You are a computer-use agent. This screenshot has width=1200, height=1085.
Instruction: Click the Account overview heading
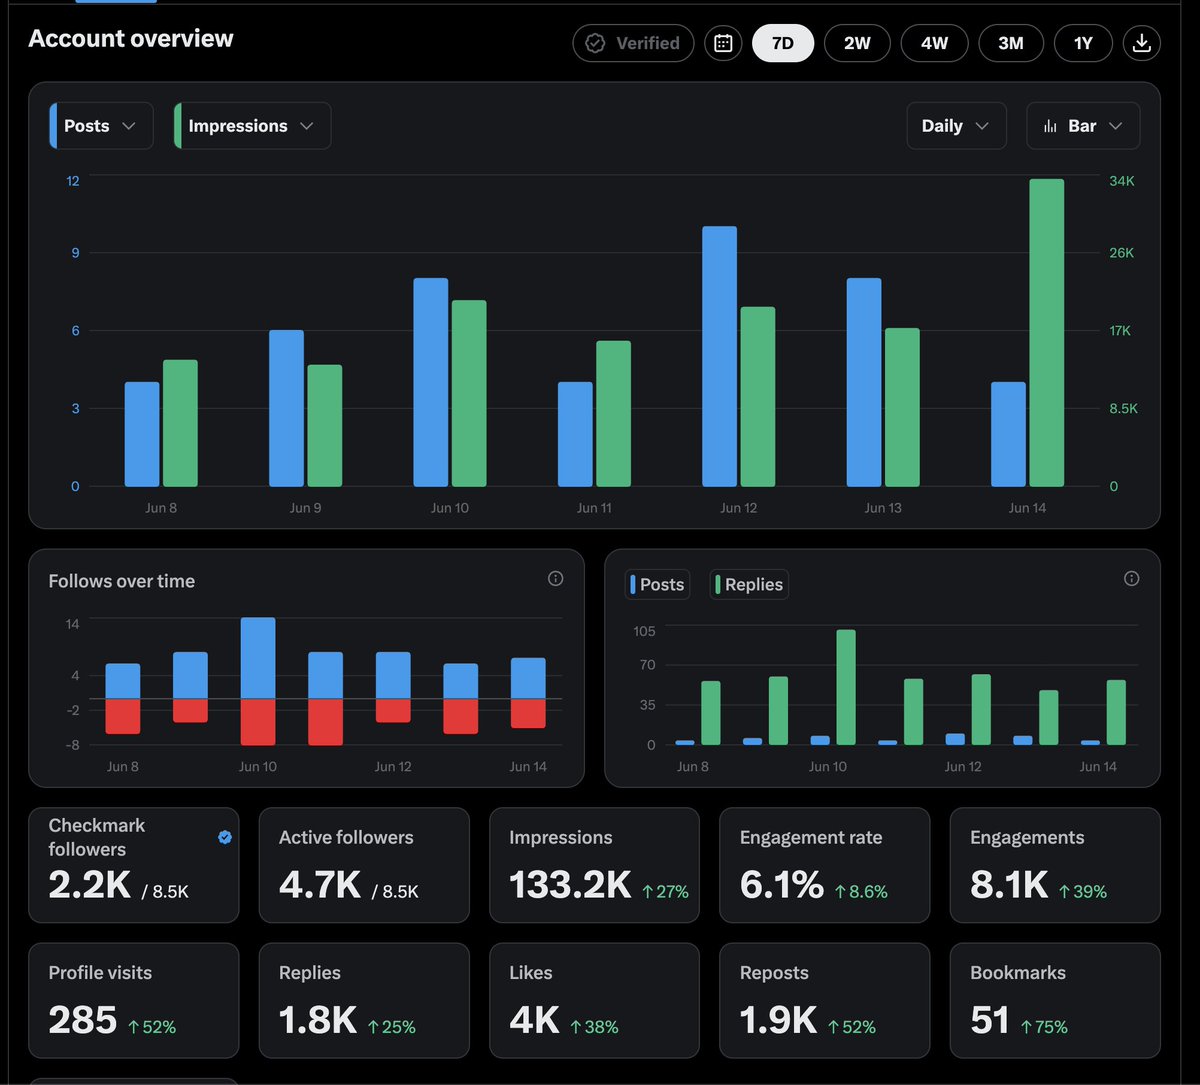[x=131, y=39]
